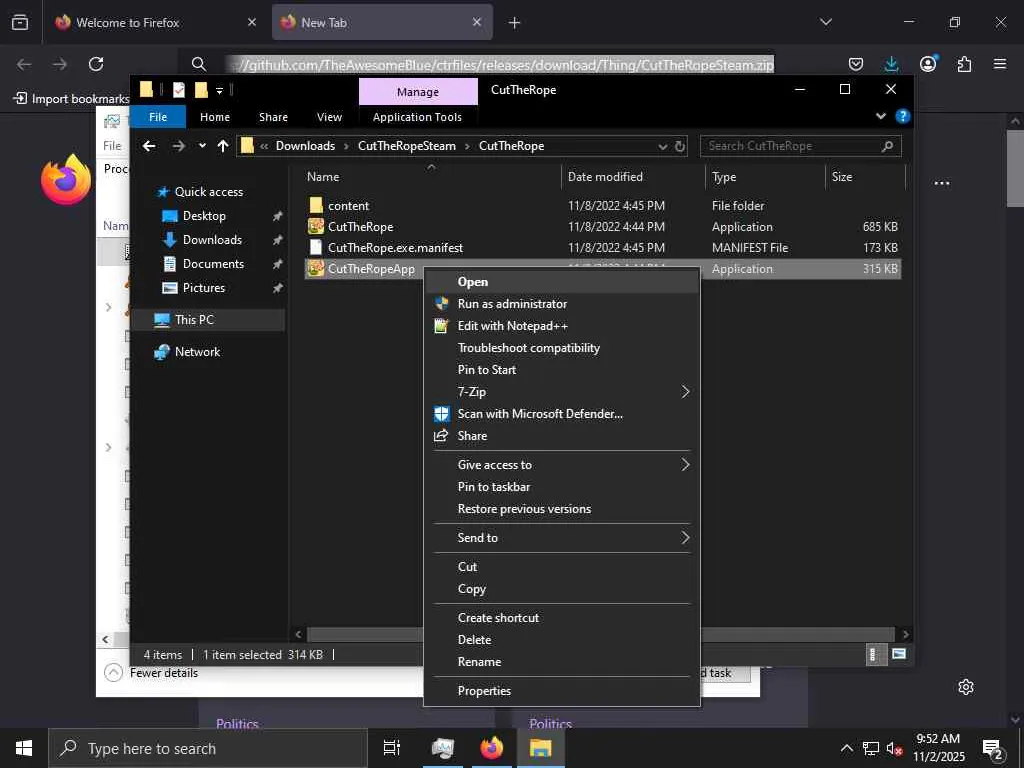The image size is (1024, 768).
Task: Open the File tab in Explorer
Action: [x=158, y=117]
